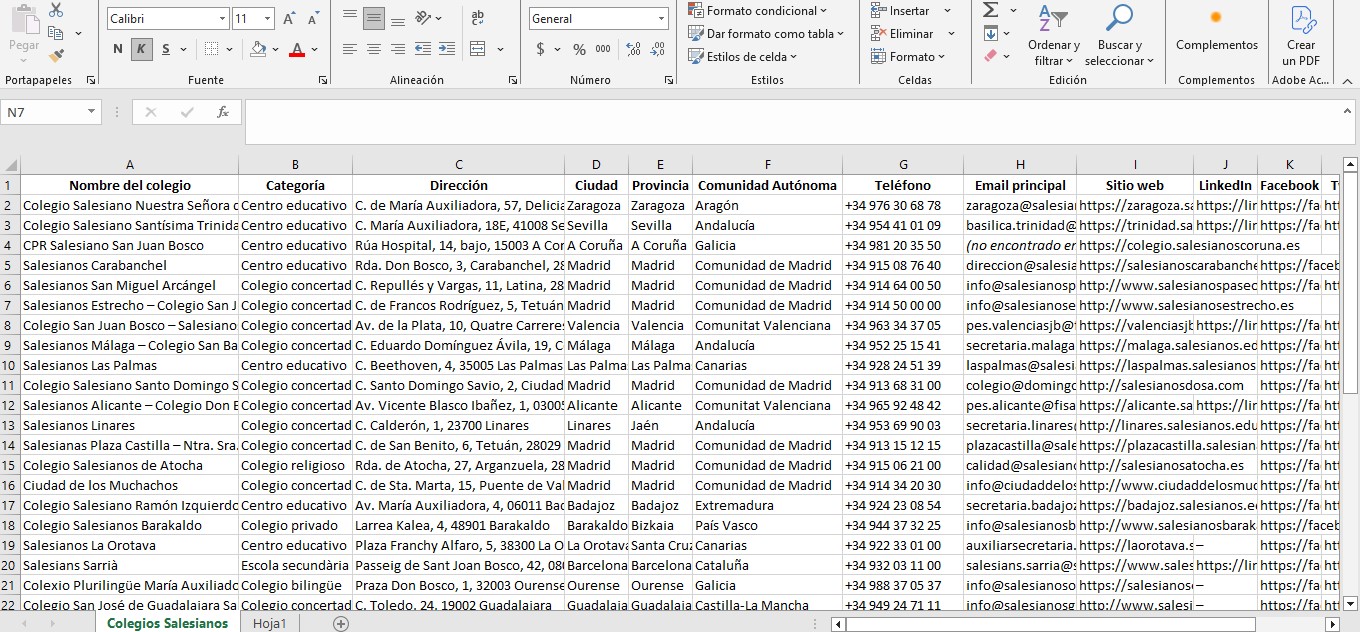Apply the red font color
This screenshot has width=1360, height=632.
(296, 49)
